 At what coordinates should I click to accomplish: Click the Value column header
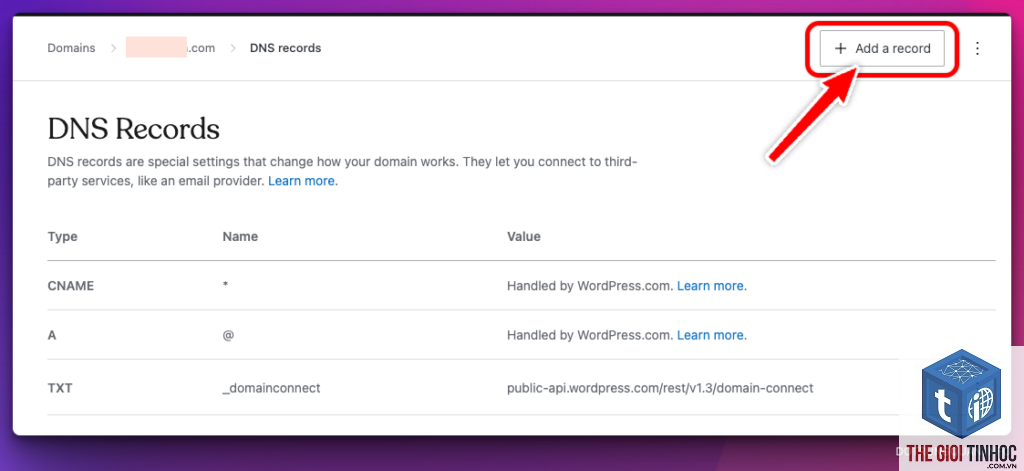click(x=524, y=236)
